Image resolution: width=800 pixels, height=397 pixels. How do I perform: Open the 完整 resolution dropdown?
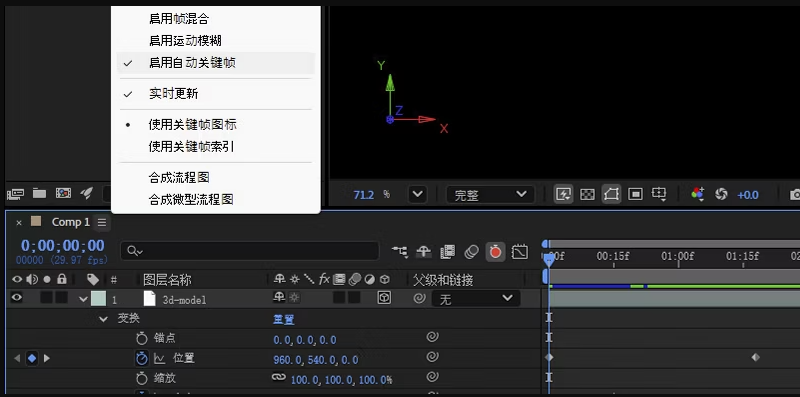tap(490, 194)
